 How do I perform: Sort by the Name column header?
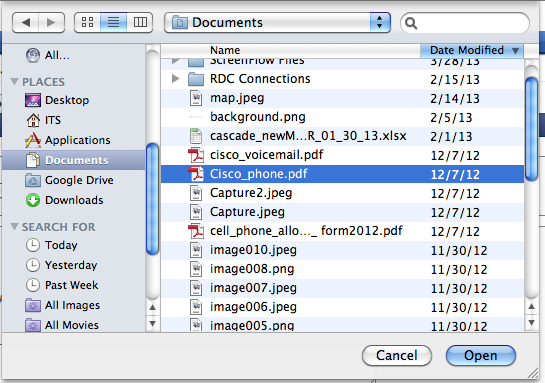pyautogui.click(x=291, y=50)
